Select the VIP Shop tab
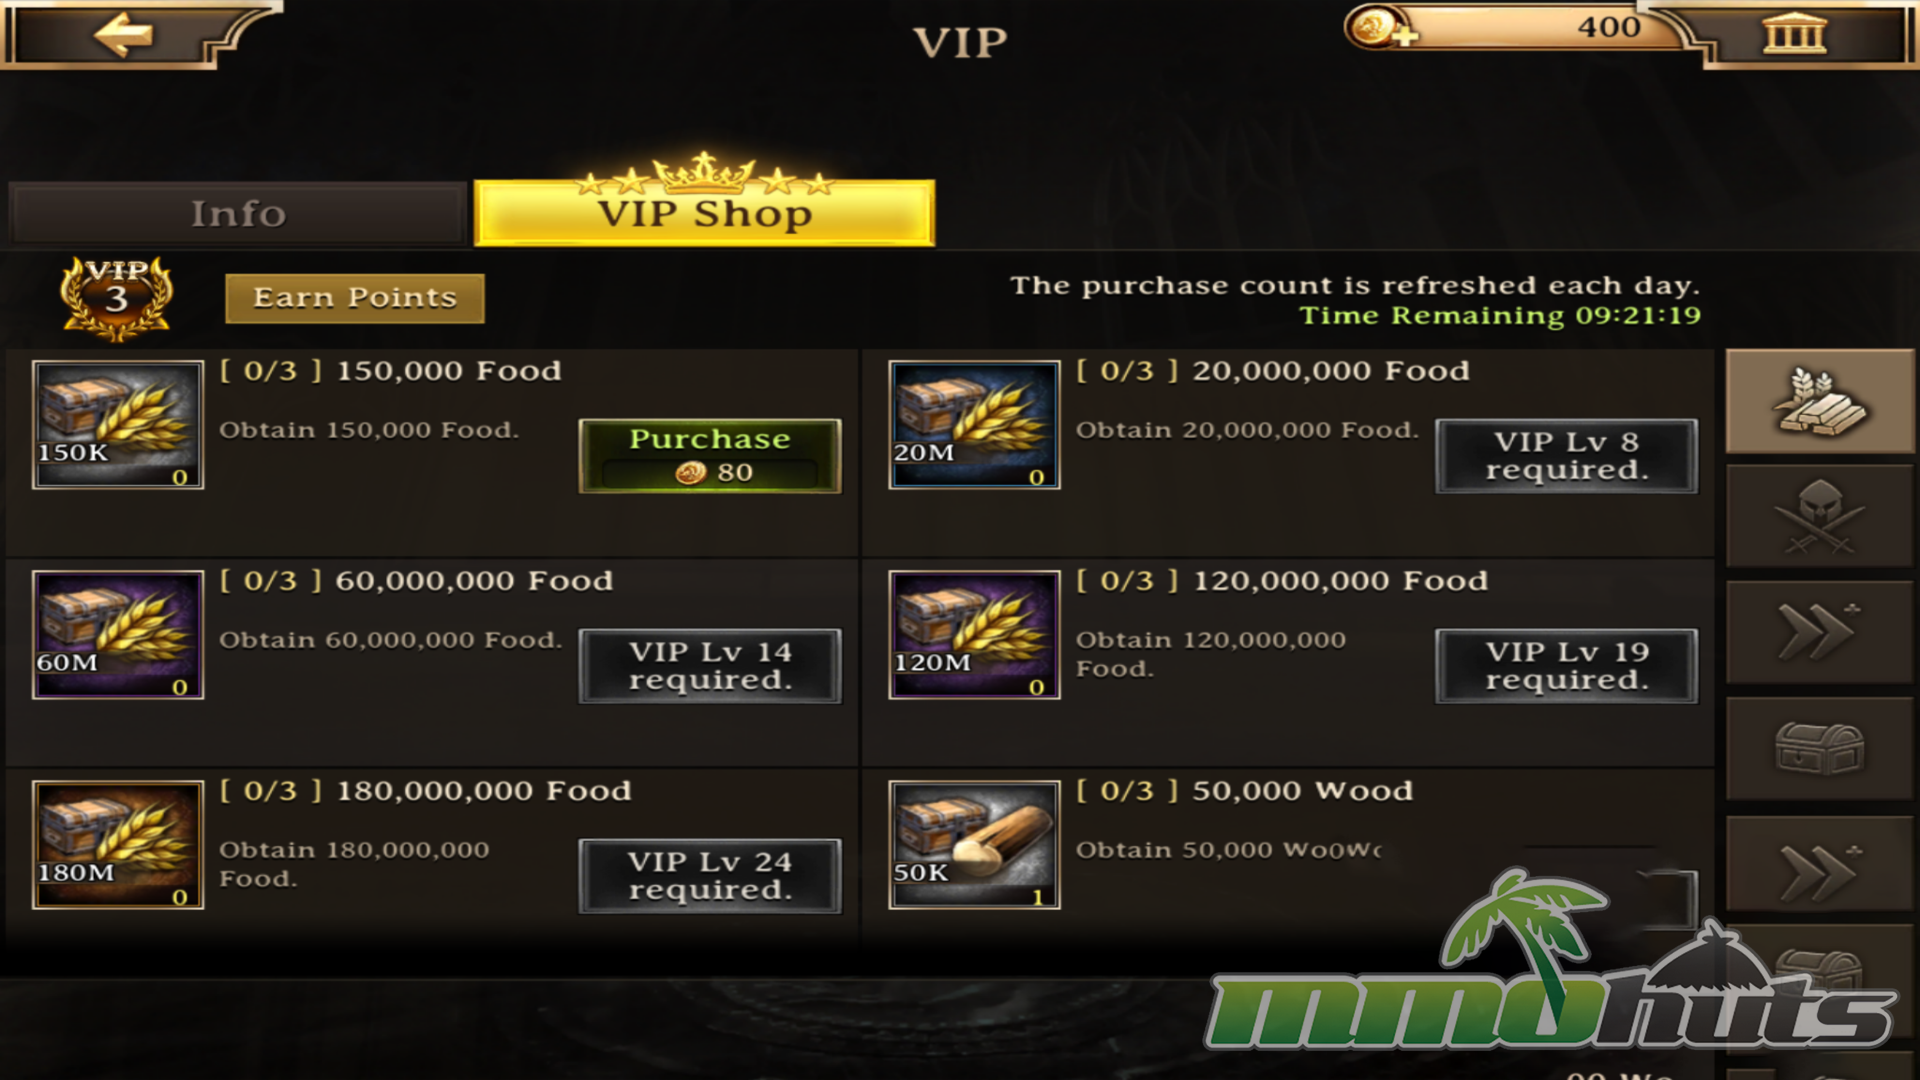The height and width of the screenshot is (1080, 1920). pyautogui.click(x=704, y=213)
